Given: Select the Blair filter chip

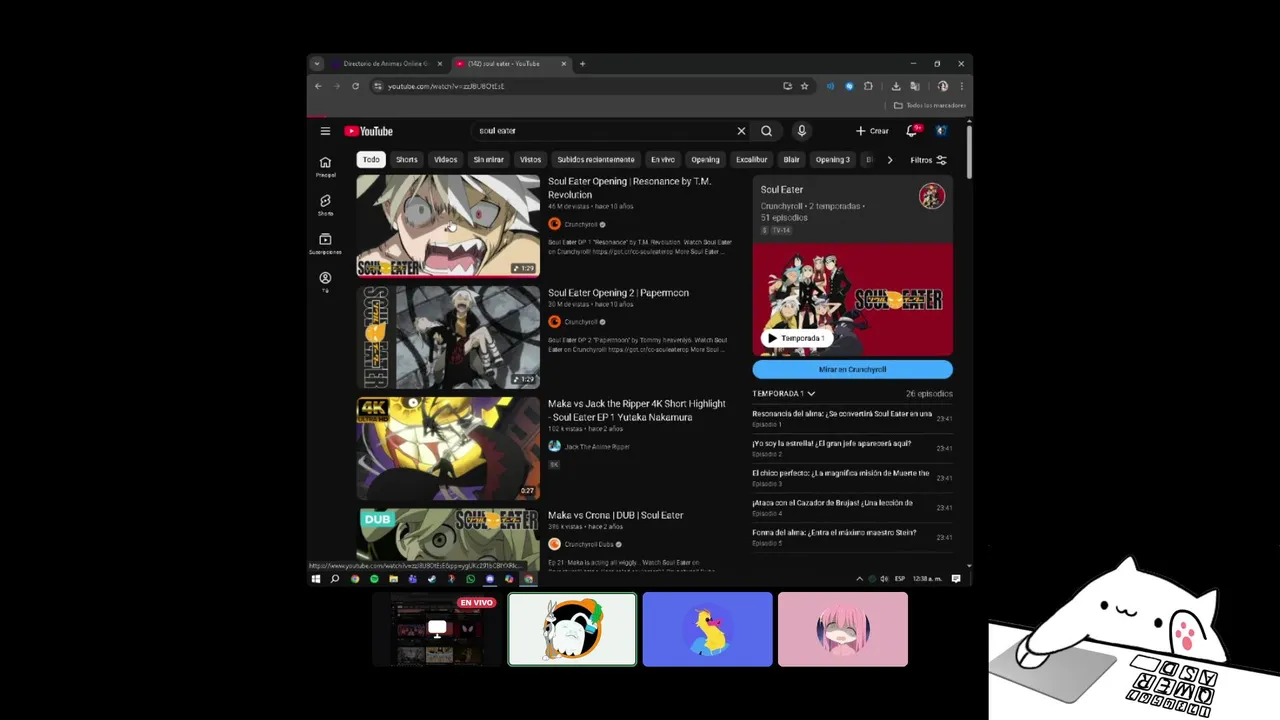Looking at the screenshot, I should [x=792, y=160].
